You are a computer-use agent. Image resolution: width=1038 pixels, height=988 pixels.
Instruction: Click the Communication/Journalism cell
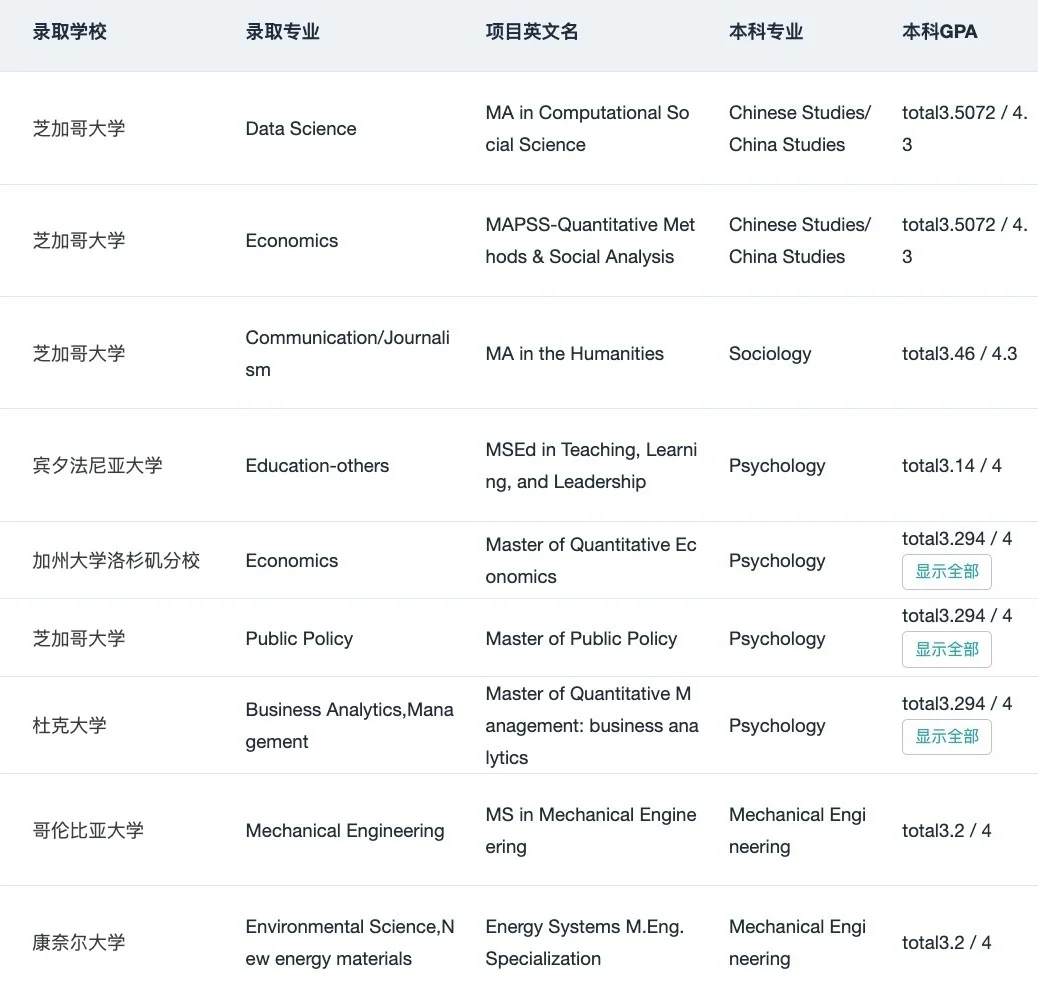coord(348,354)
